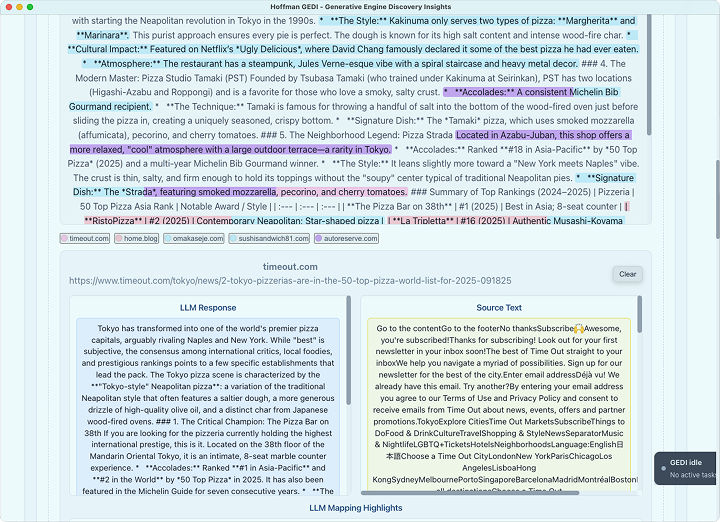This screenshot has height=522, width=720.
Task: Click the pink swatch on timeout.com chip
Action: click(x=65, y=239)
